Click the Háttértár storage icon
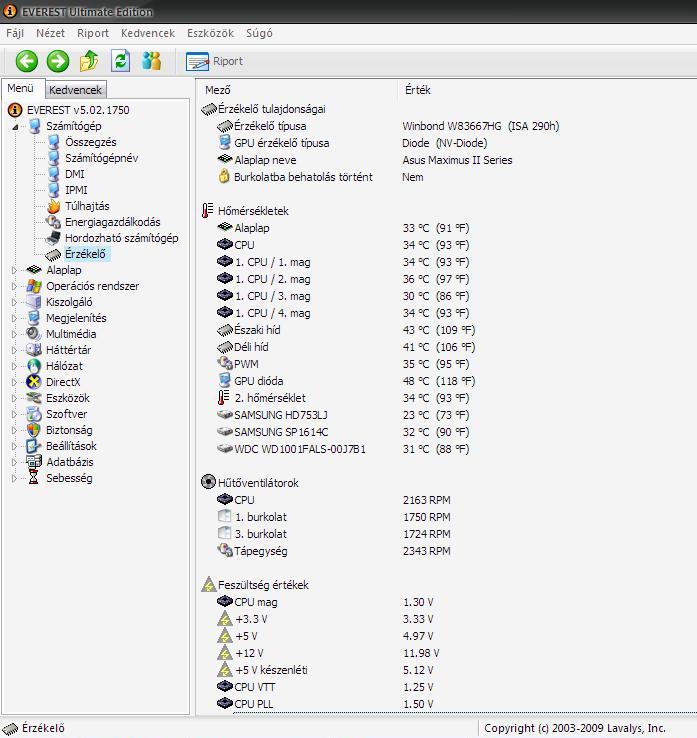 click(34, 350)
